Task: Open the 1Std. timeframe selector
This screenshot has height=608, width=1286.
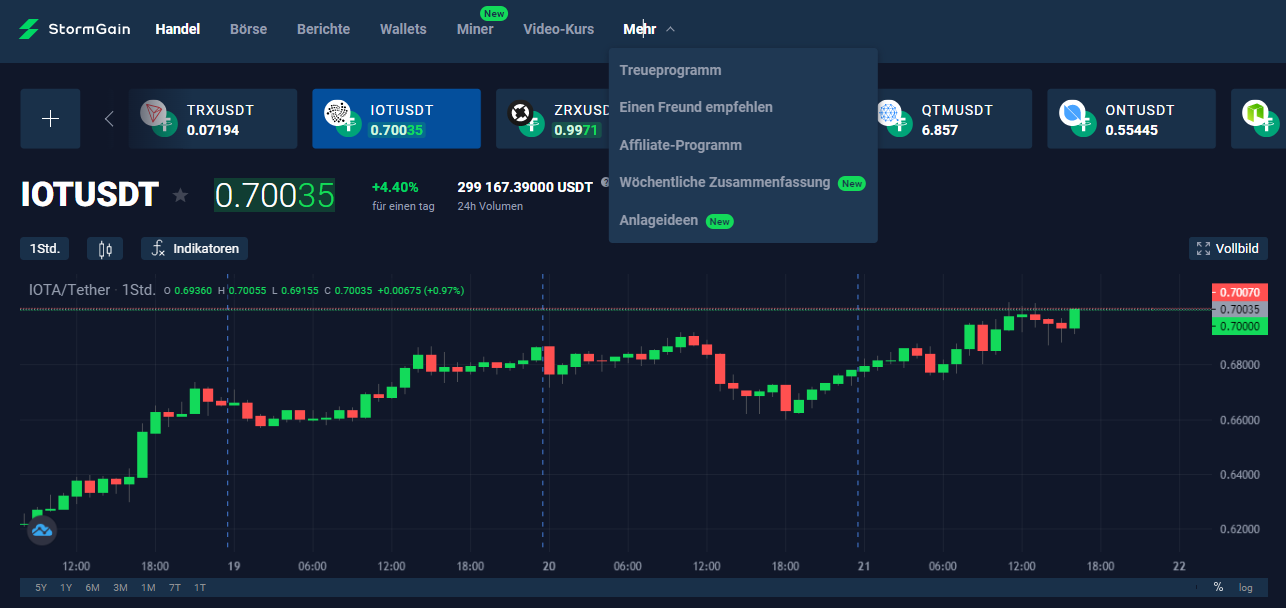Action: point(44,248)
